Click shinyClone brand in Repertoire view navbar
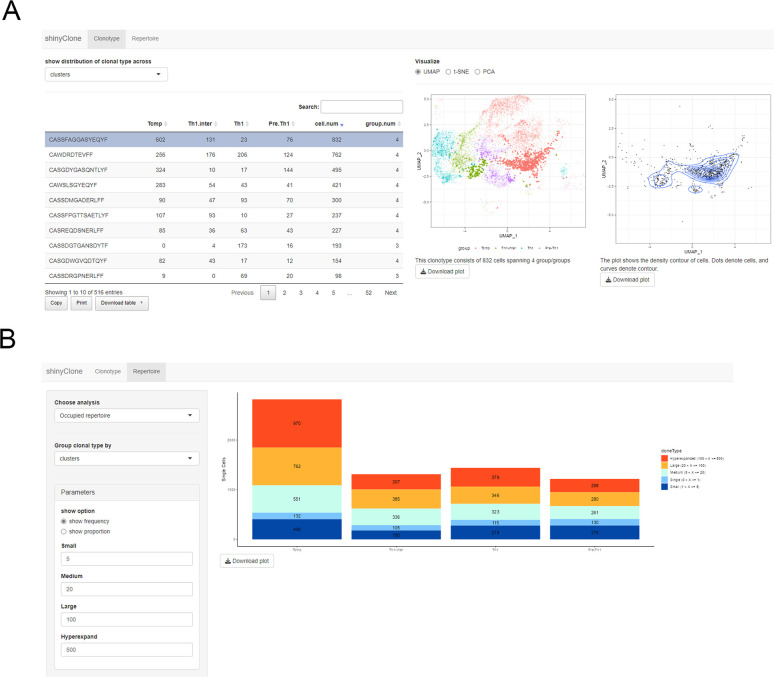The width and height of the screenshot is (774, 677). [64, 371]
